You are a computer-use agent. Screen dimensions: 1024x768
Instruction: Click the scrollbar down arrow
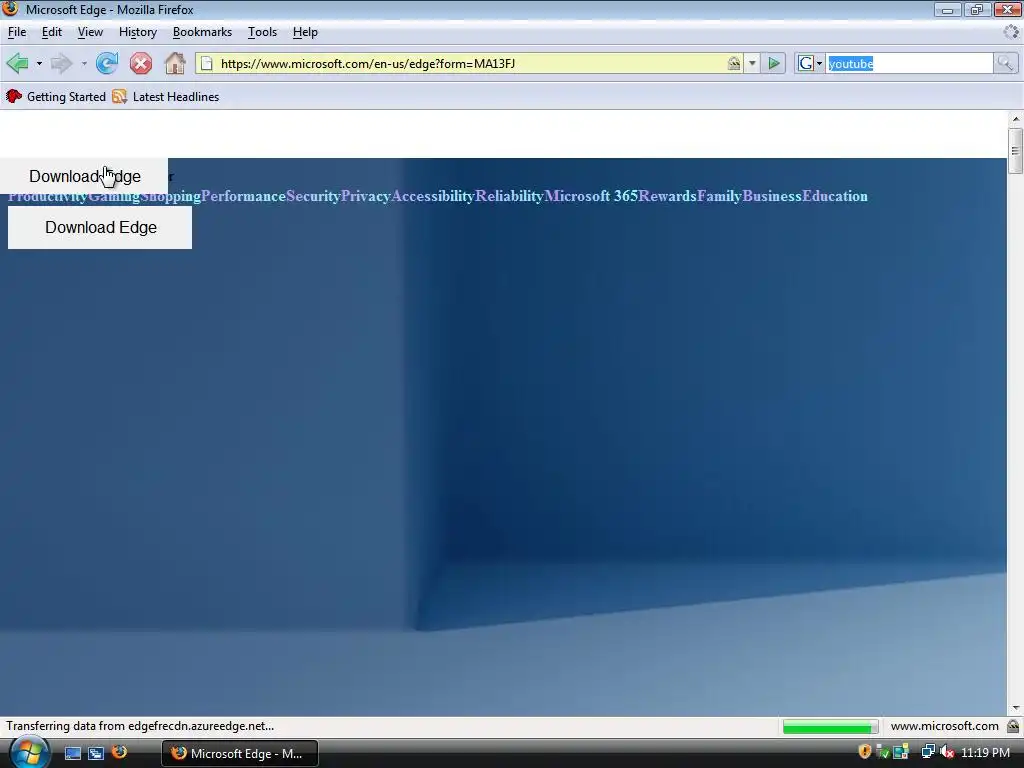1015,709
